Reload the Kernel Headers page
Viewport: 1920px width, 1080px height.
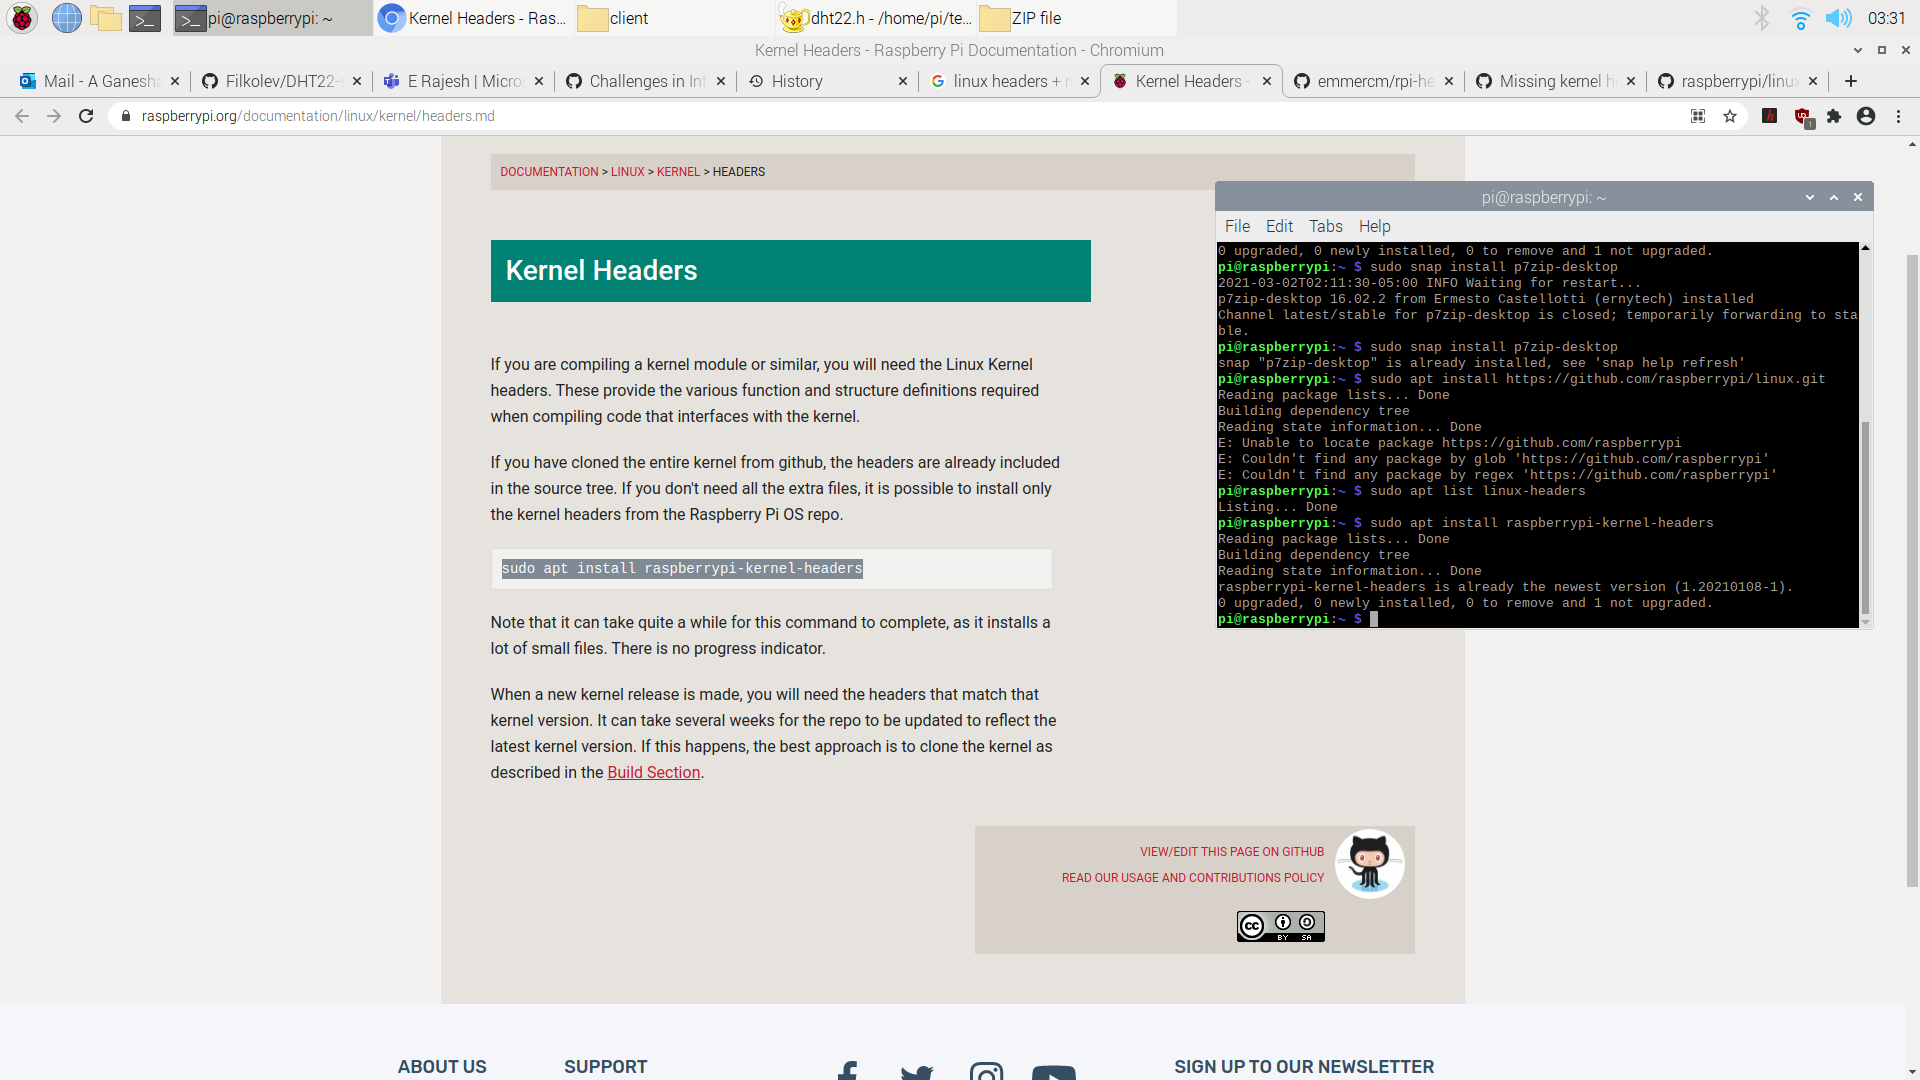click(x=86, y=116)
